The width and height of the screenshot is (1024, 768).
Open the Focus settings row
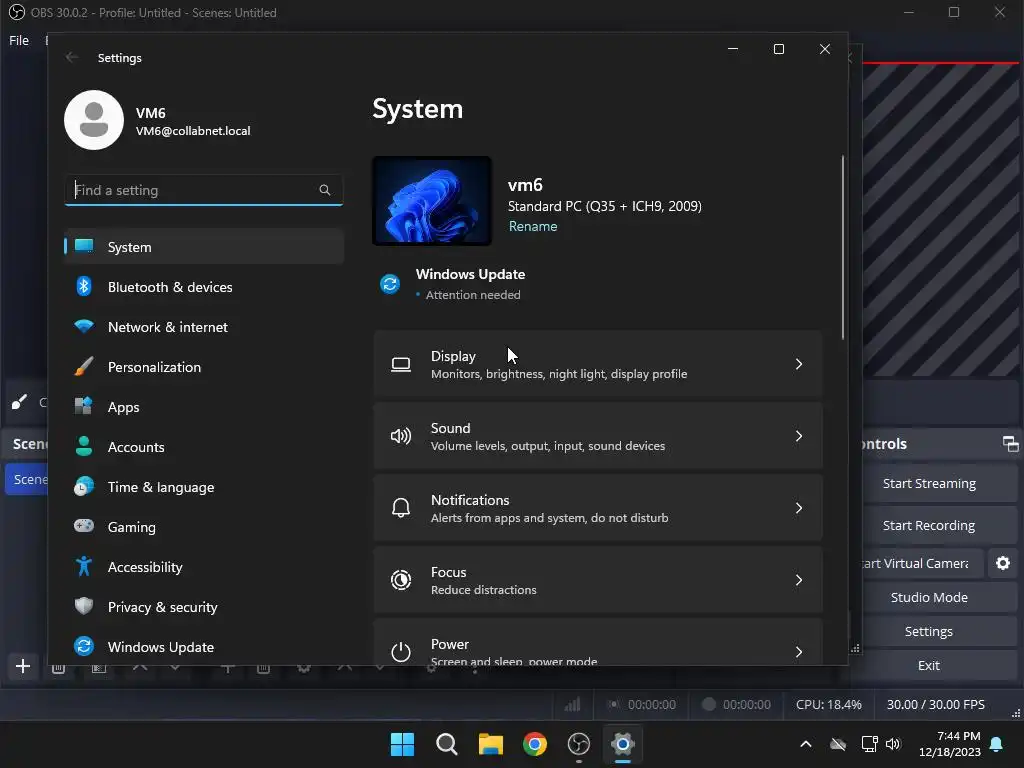pos(598,580)
